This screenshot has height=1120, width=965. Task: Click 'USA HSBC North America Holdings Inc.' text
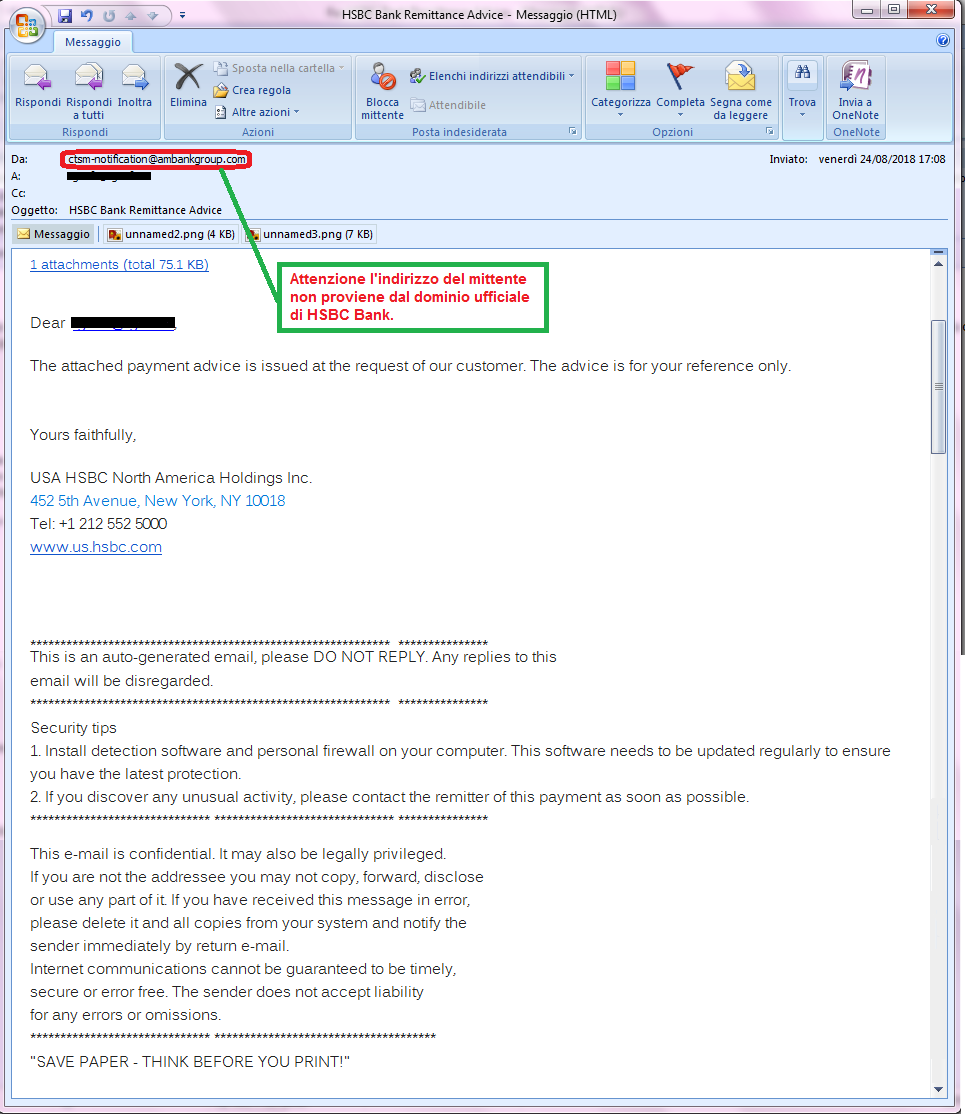point(171,478)
